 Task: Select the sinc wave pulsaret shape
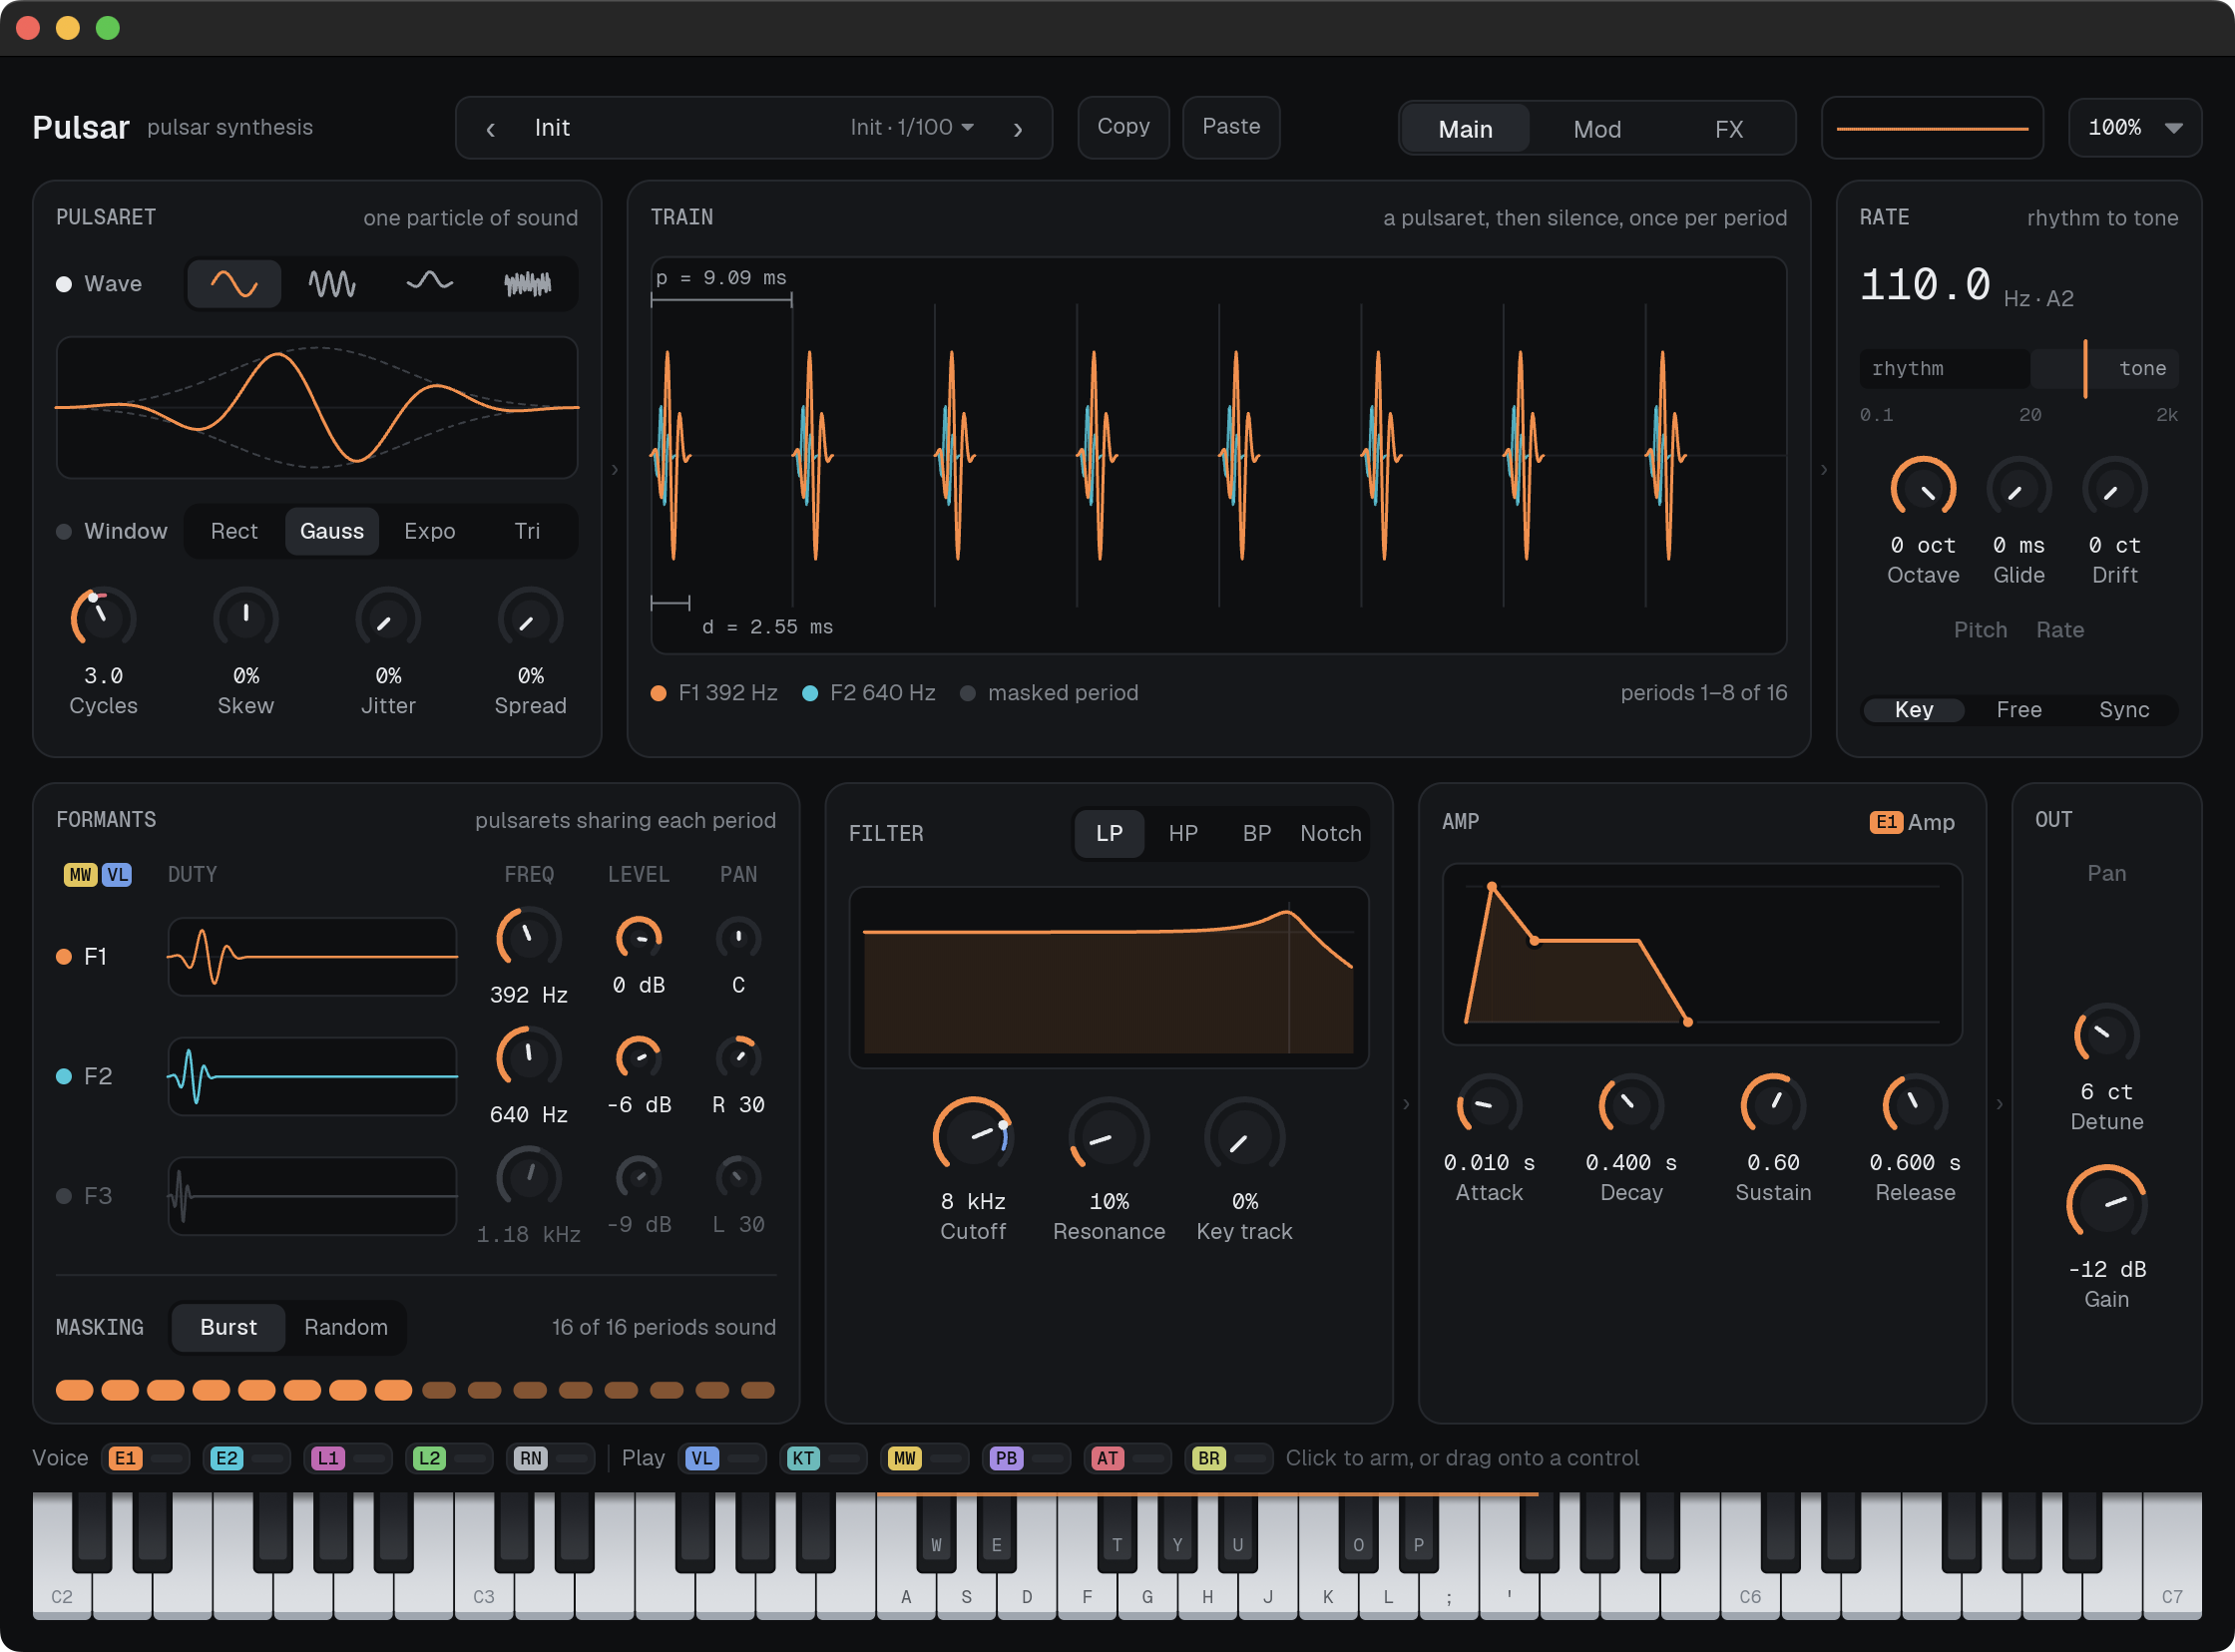(430, 284)
